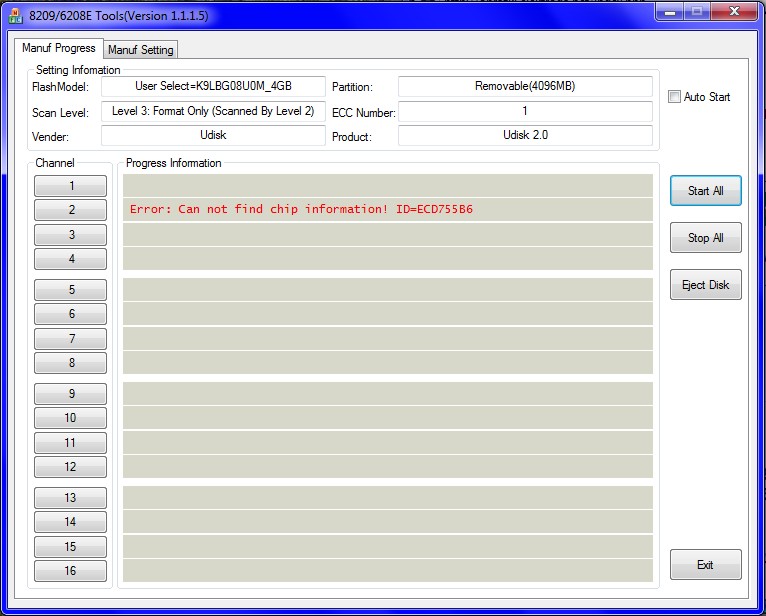The image size is (766, 616).
Task: Choose channel 7 button
Action: (70, 339)
